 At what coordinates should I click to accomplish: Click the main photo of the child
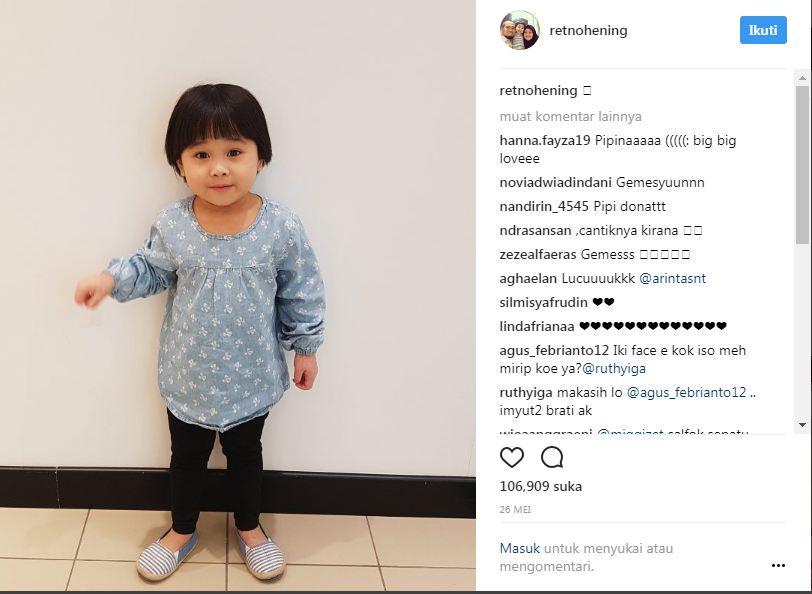pyautogui.click(x=238, y=295)
